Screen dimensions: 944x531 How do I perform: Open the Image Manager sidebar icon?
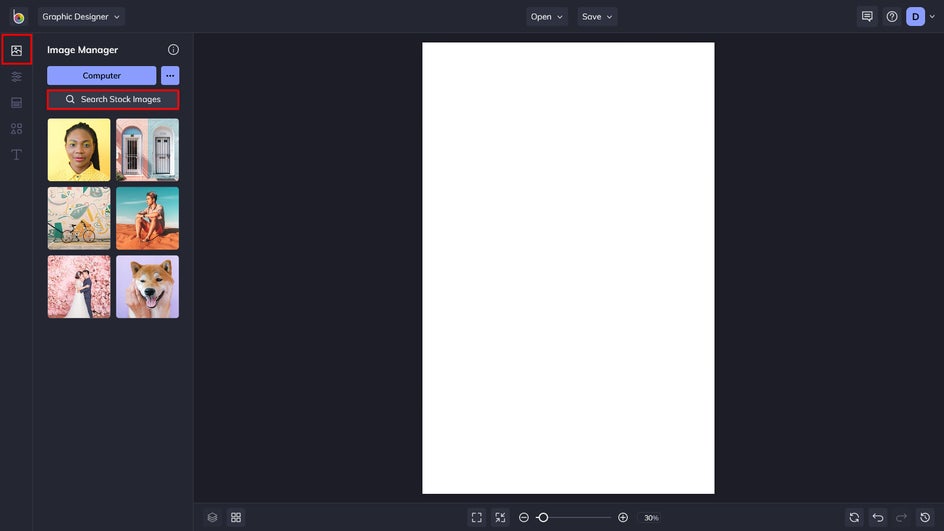coord(16,50)
